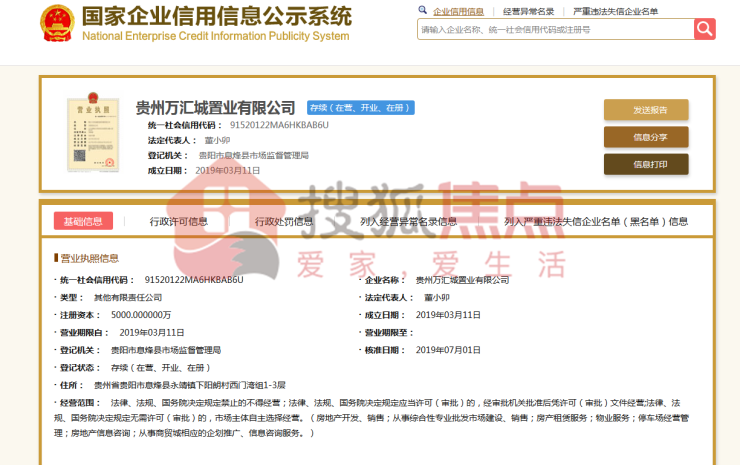The image size is (740, 465).
Task: Switch to the 行政处罚信息 tab
Action: pyautogui.click(x=284, y=221)
